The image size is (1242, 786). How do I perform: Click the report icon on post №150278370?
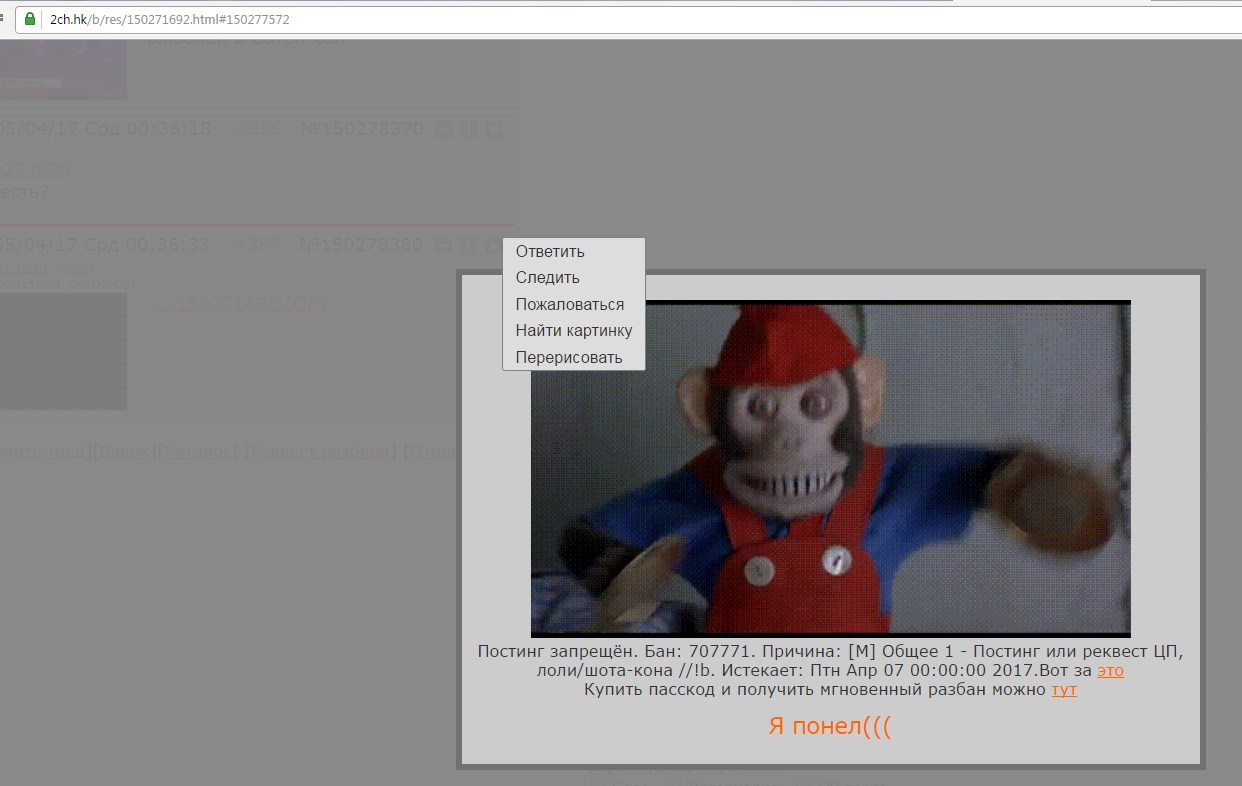click(x=468, y=130)
